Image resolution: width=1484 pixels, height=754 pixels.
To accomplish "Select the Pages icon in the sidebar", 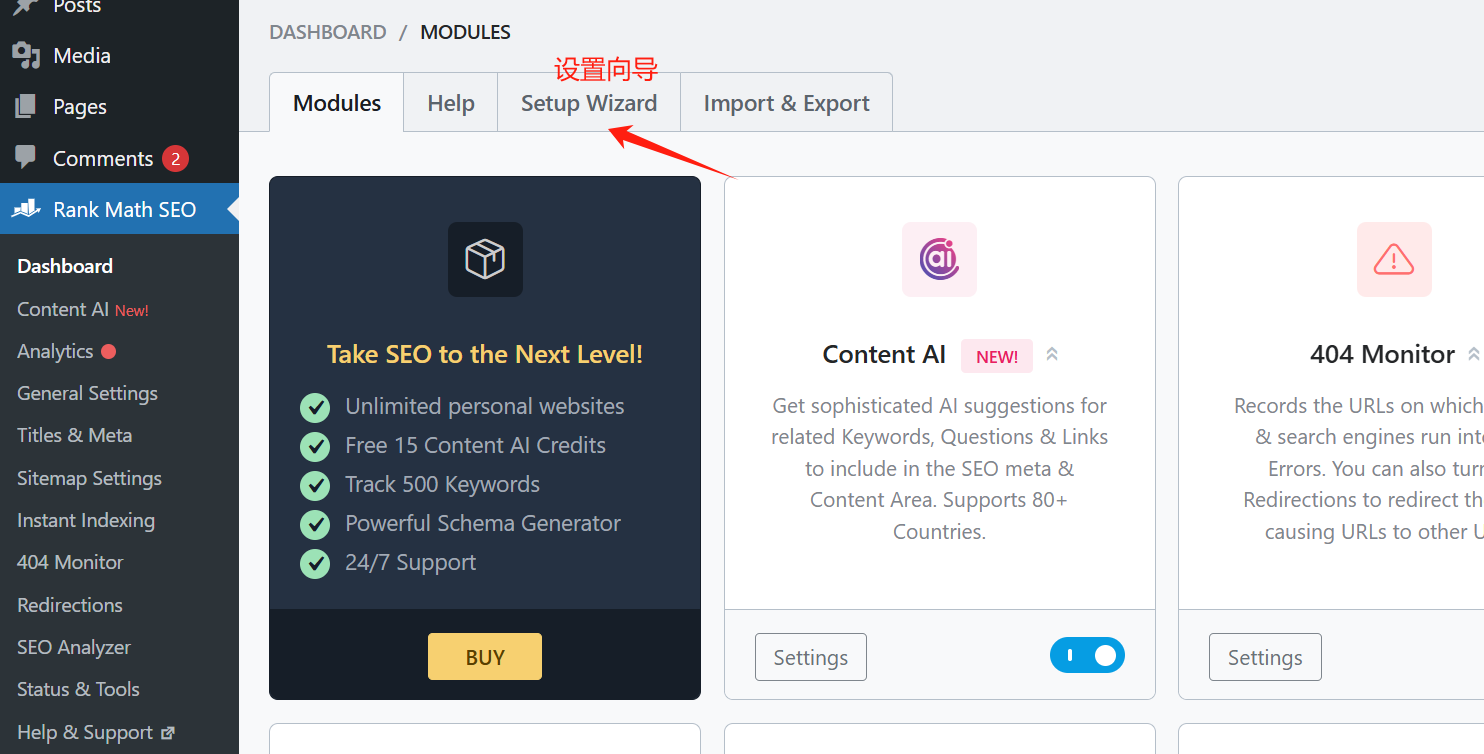I will pos(25,106).
